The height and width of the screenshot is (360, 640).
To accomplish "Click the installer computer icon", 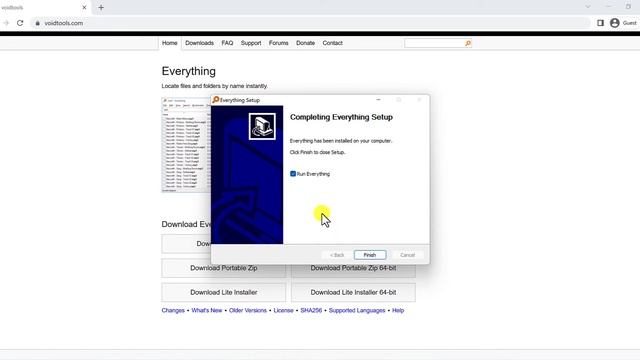I will click(262, 126).
